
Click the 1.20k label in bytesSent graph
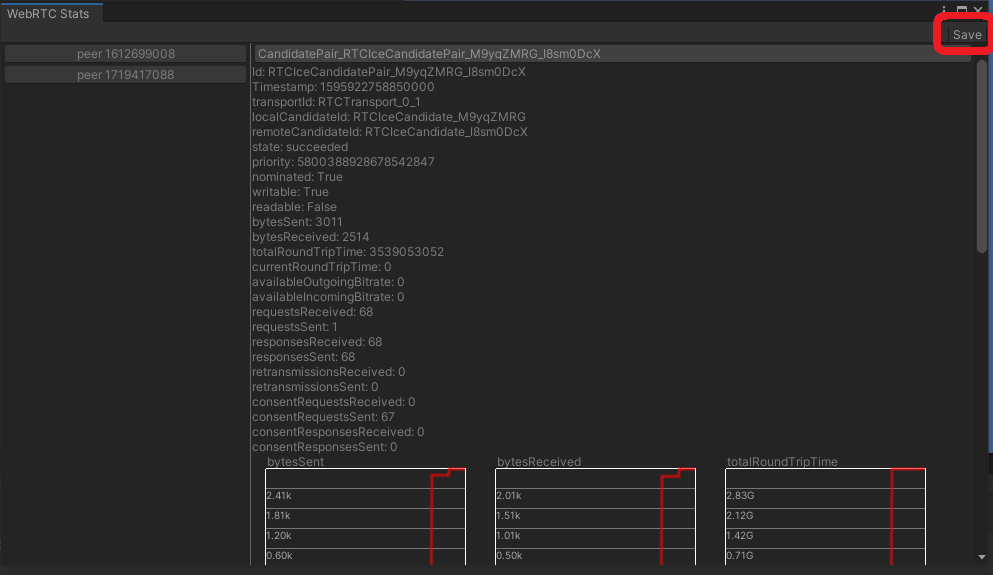(279, 536)
